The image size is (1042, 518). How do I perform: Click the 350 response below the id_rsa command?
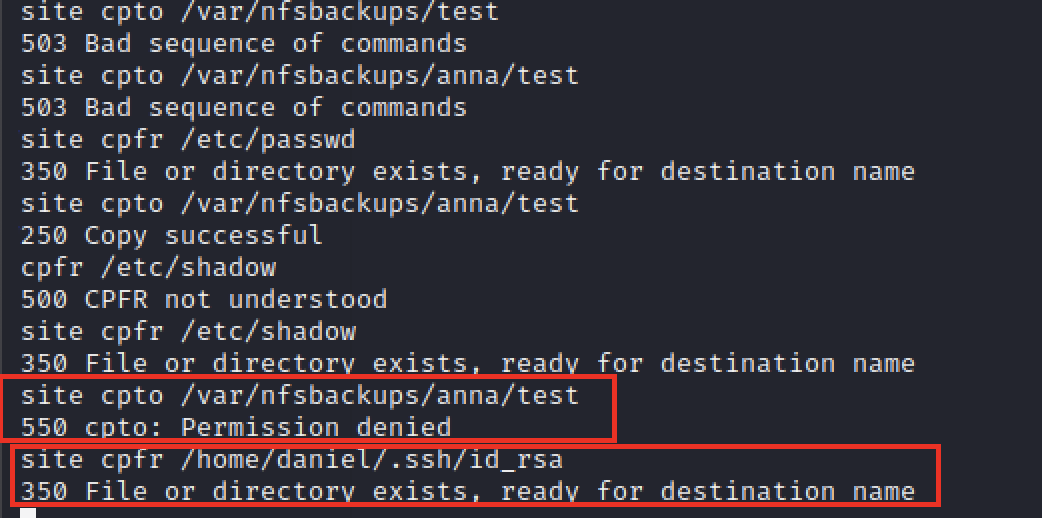coord(467,491)
